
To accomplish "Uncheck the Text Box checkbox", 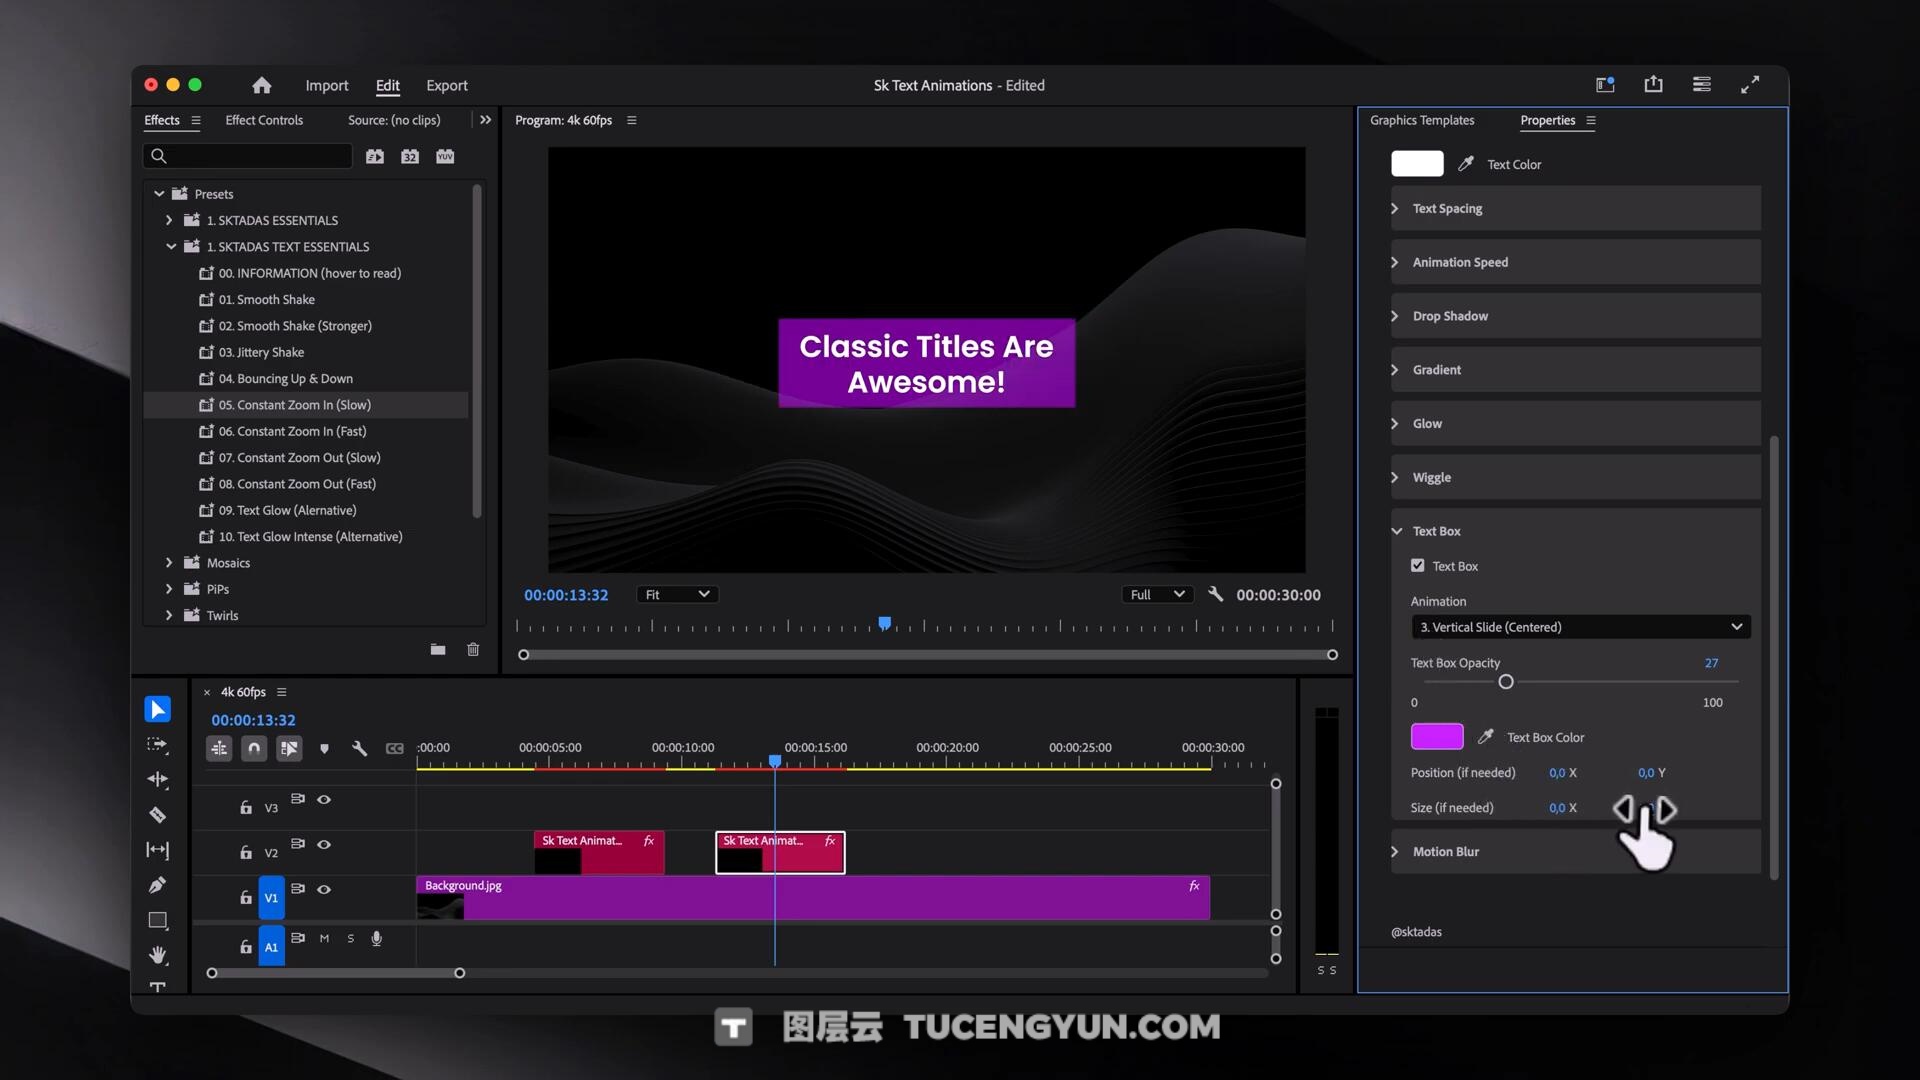I will [1417, 566].
